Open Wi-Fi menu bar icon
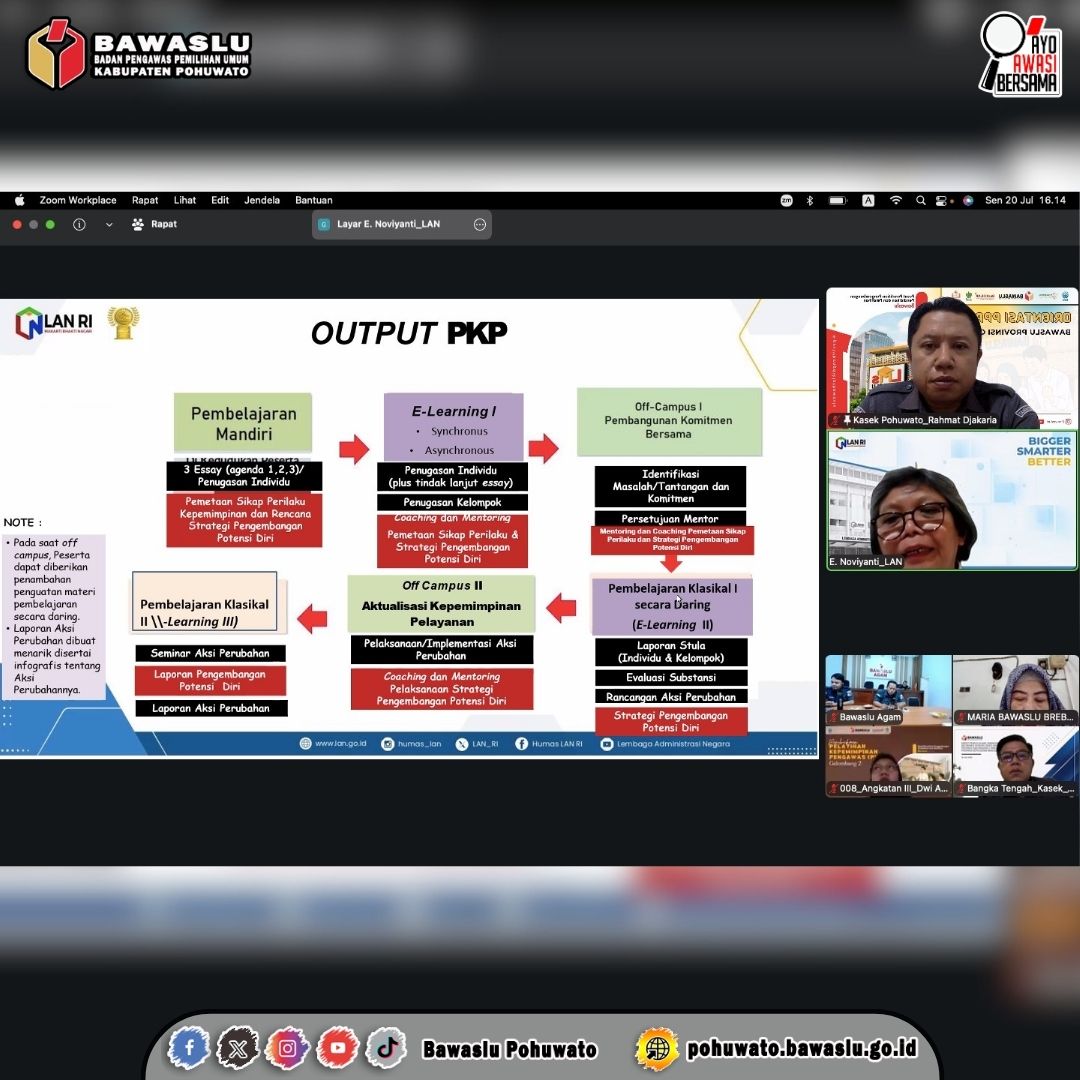 (x=895, y=200)
